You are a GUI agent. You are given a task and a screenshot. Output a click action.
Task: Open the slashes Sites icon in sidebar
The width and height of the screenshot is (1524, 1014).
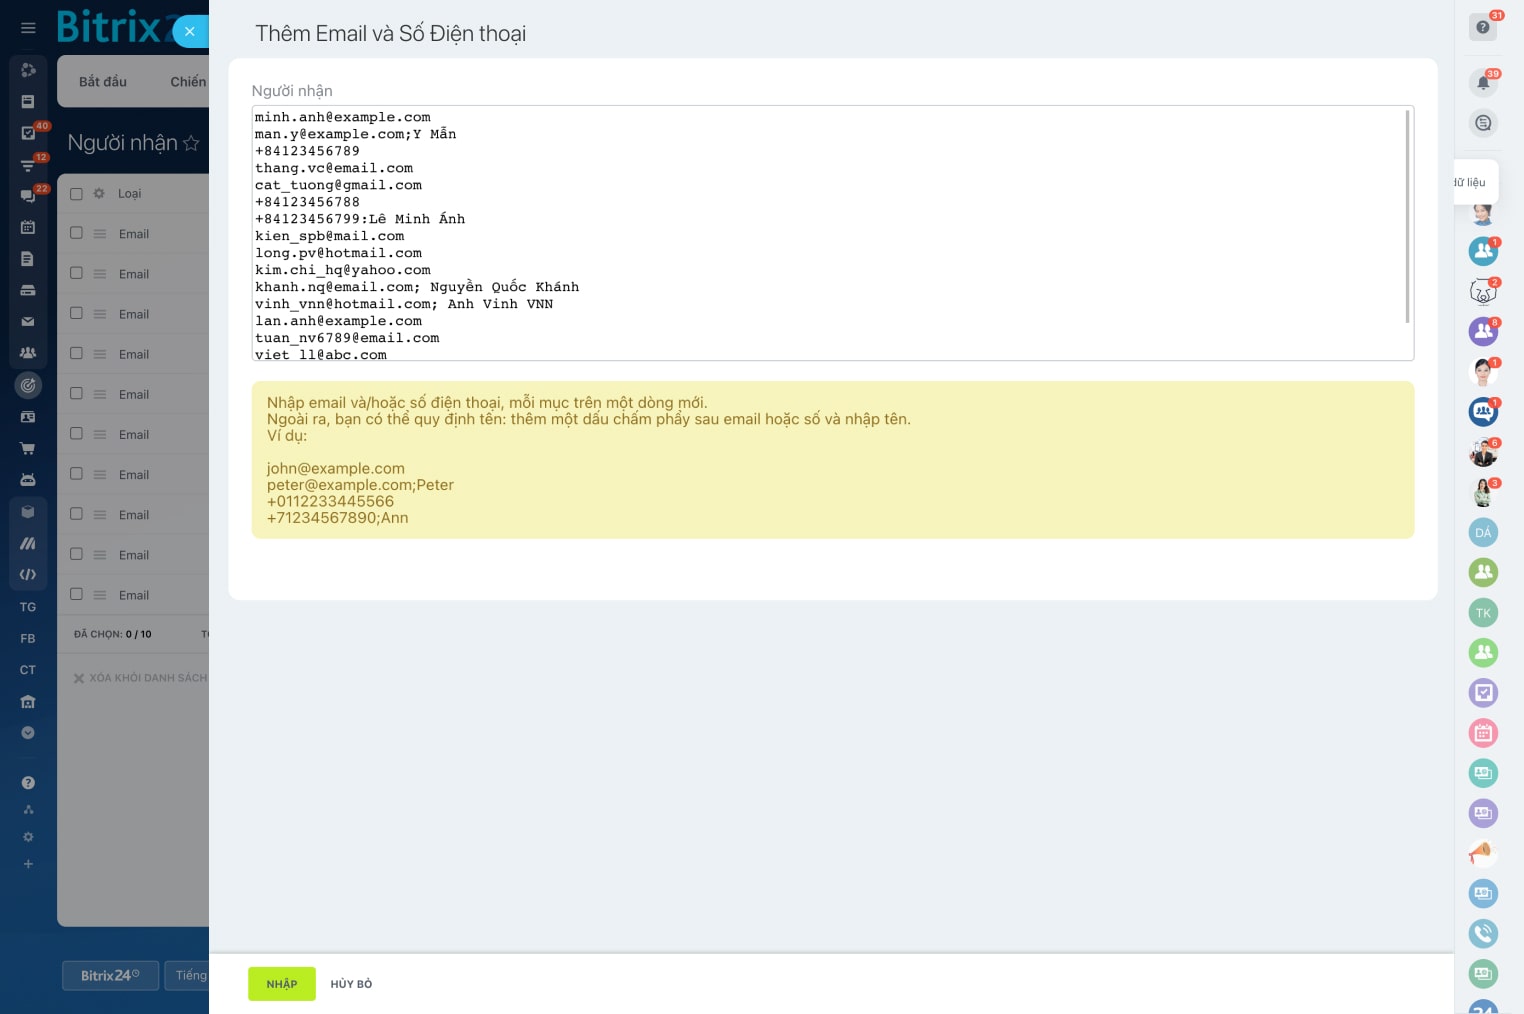(28, 543)
